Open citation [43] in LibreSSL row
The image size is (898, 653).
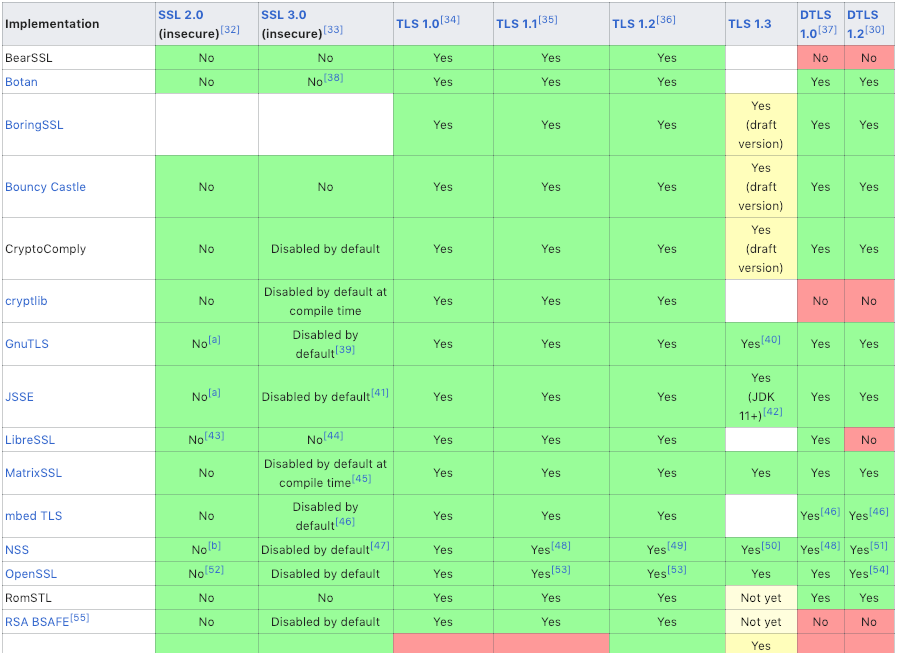214,435
